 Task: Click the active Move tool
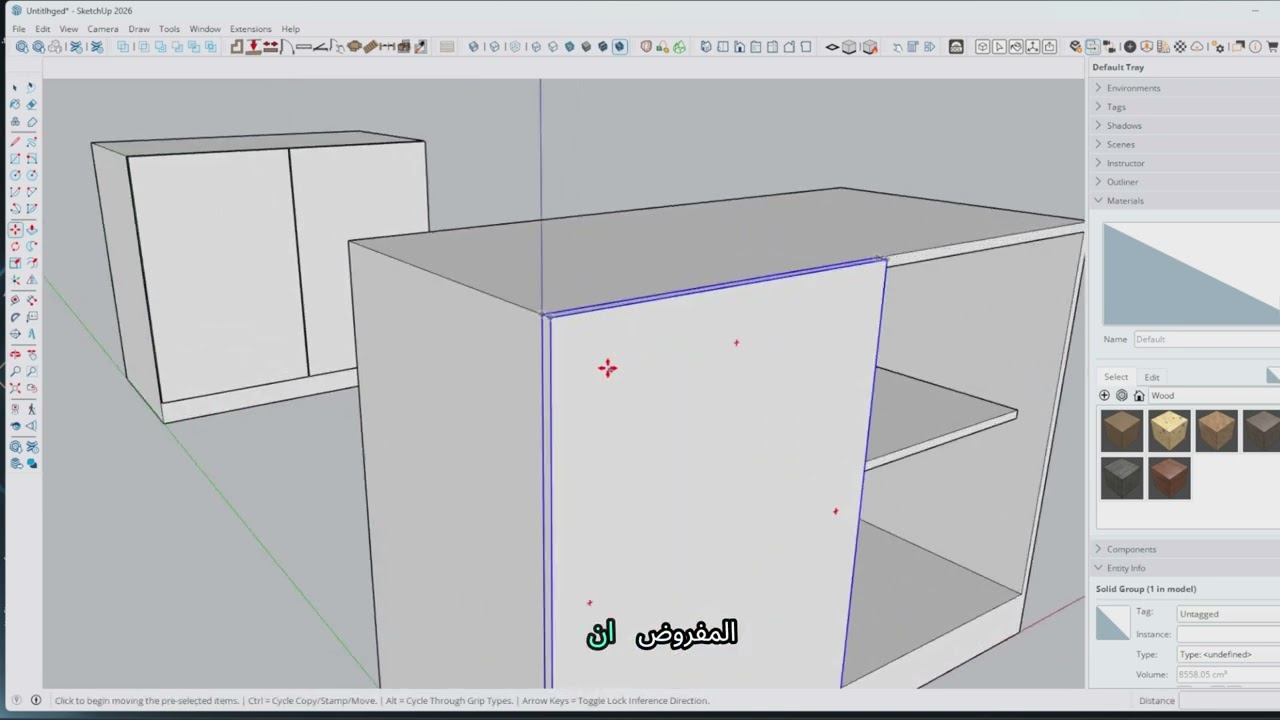coord(15,229)
